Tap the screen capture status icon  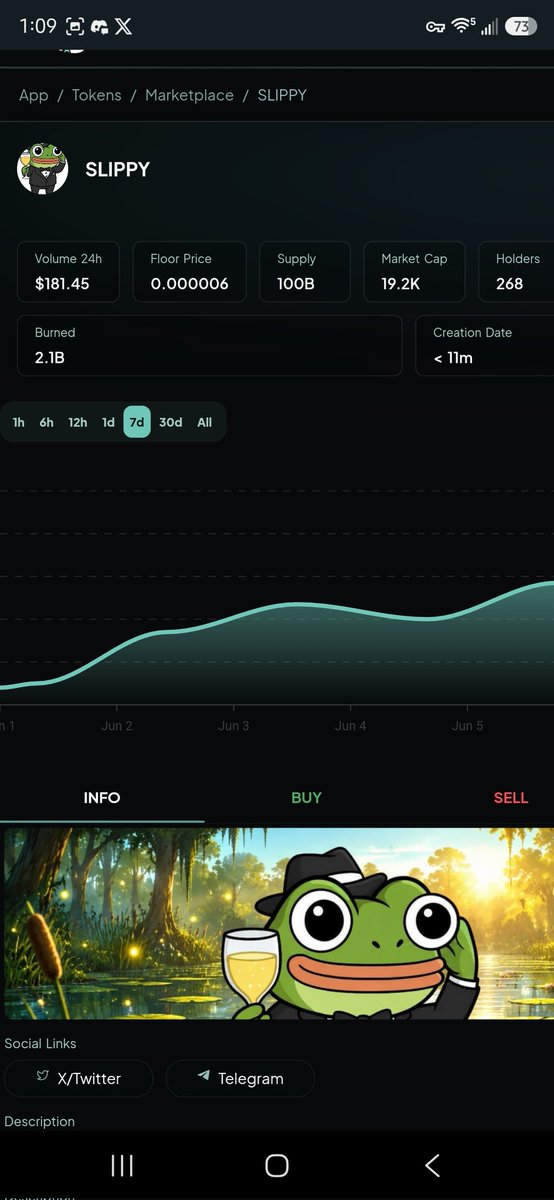click(x=75, y=27)
